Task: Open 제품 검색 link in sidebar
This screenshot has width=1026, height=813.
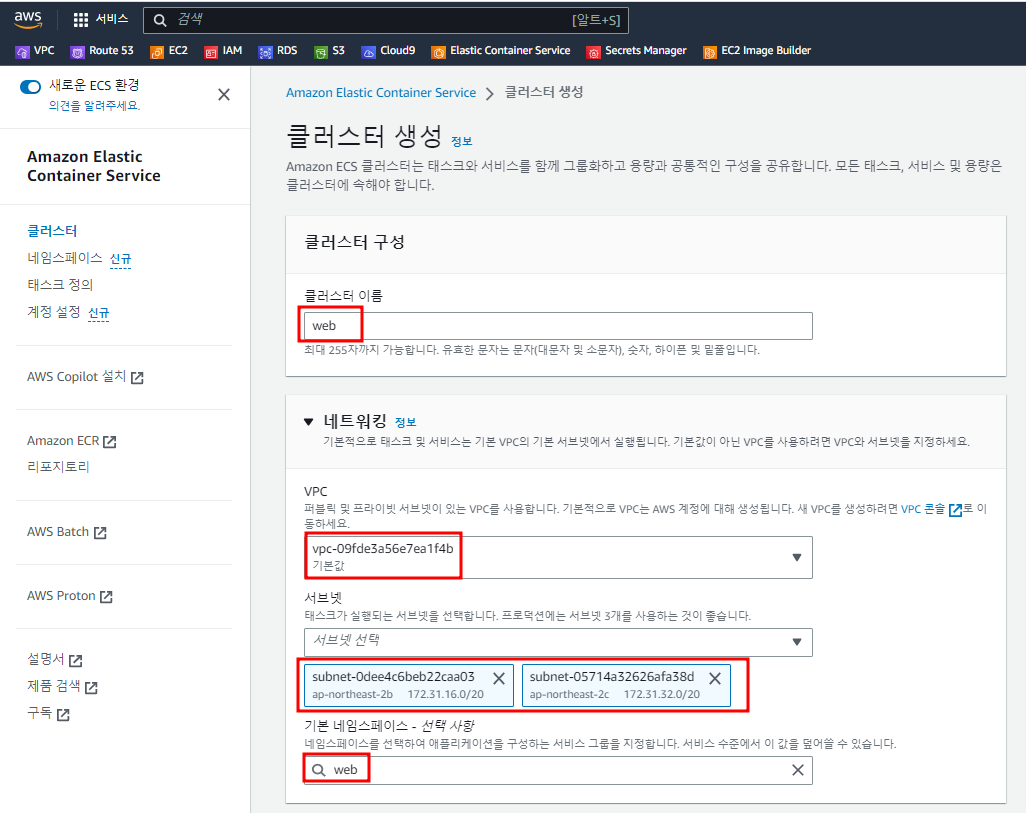Action: click(x=54, y=686)
